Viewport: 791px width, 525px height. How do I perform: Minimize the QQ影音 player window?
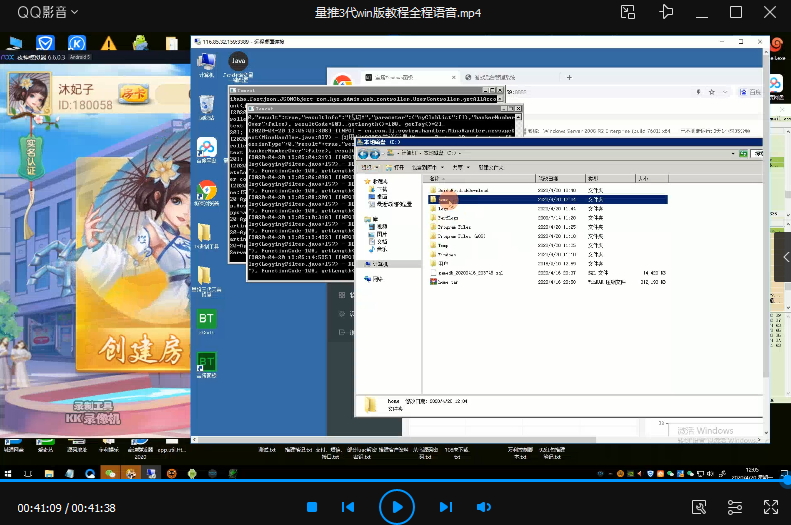pos(700,13)
